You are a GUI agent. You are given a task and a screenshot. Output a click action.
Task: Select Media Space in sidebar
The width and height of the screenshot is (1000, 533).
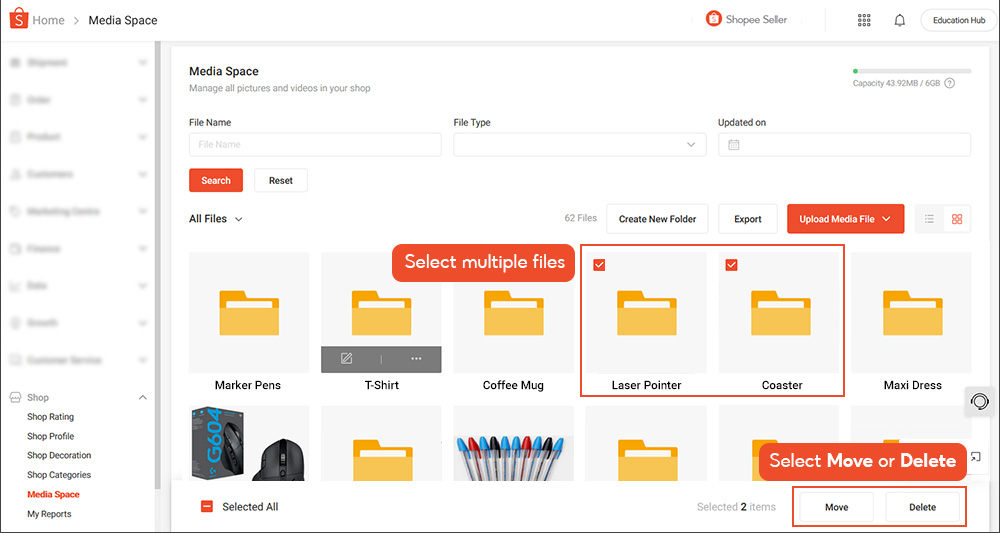[x=54, y=494]
